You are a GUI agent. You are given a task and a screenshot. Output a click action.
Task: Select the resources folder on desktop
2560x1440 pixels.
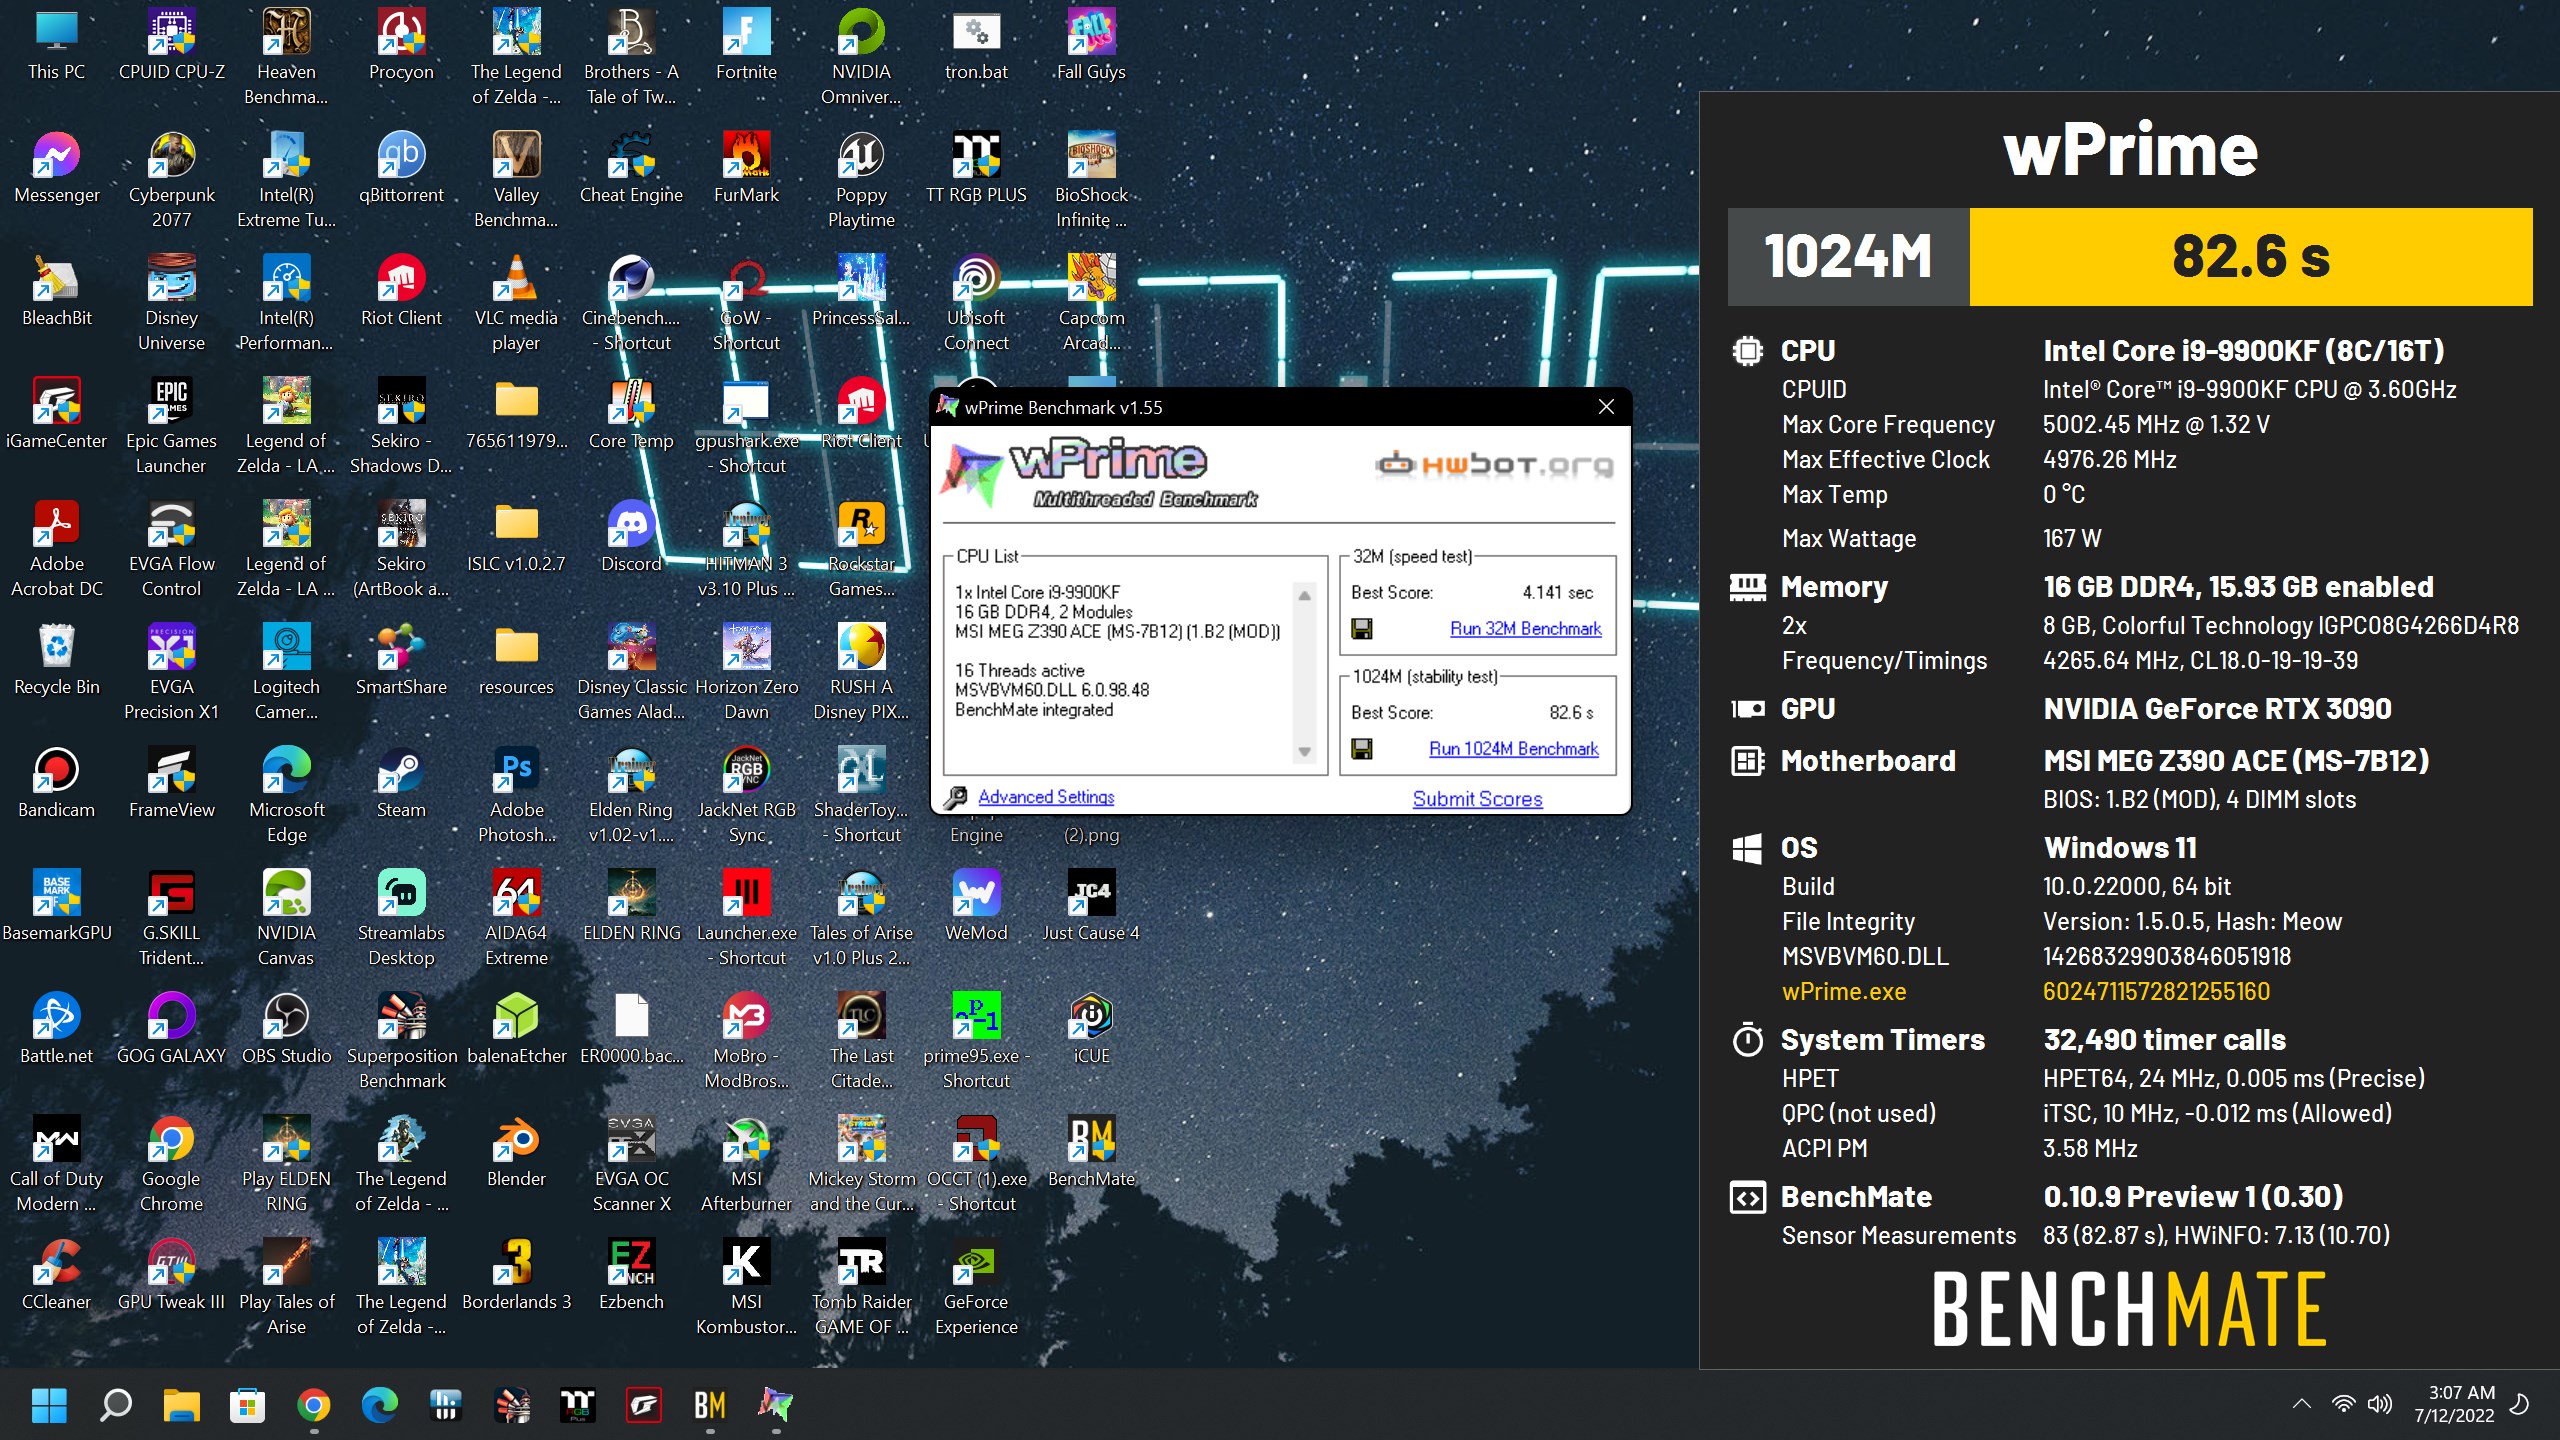[x=516, y=661]
